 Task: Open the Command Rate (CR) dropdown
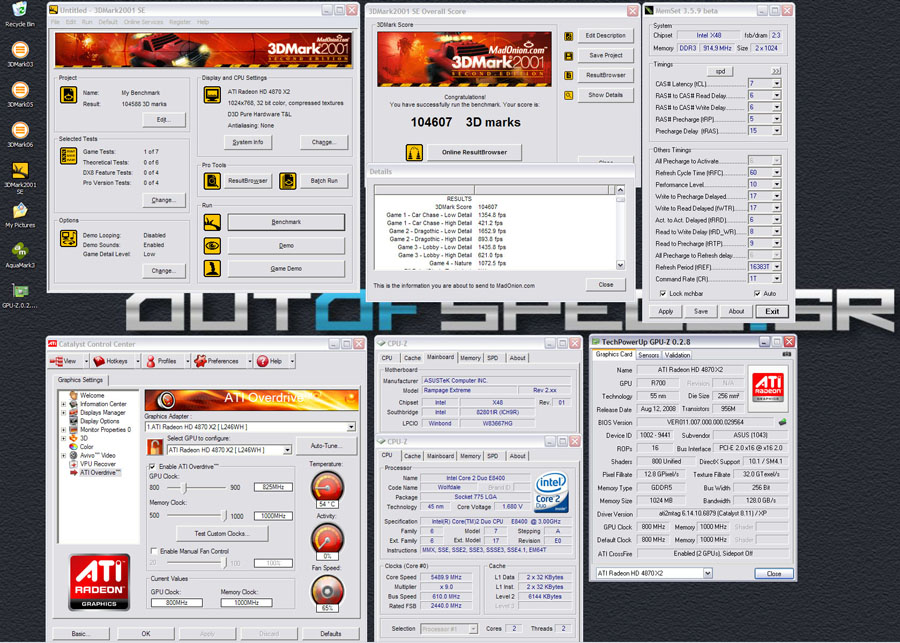click(x=776, y=279)
